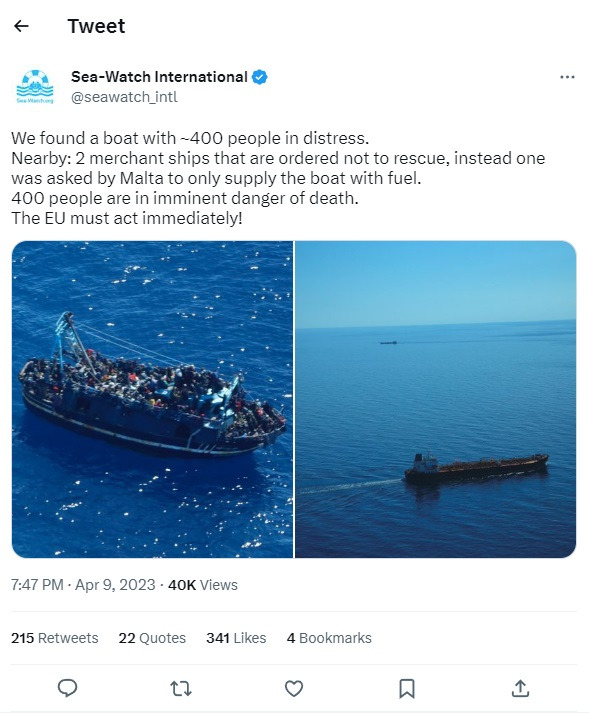The width and height of the screenshot is (589, 713).
Task: Retweet using the arrows icon
Action: 181,688
